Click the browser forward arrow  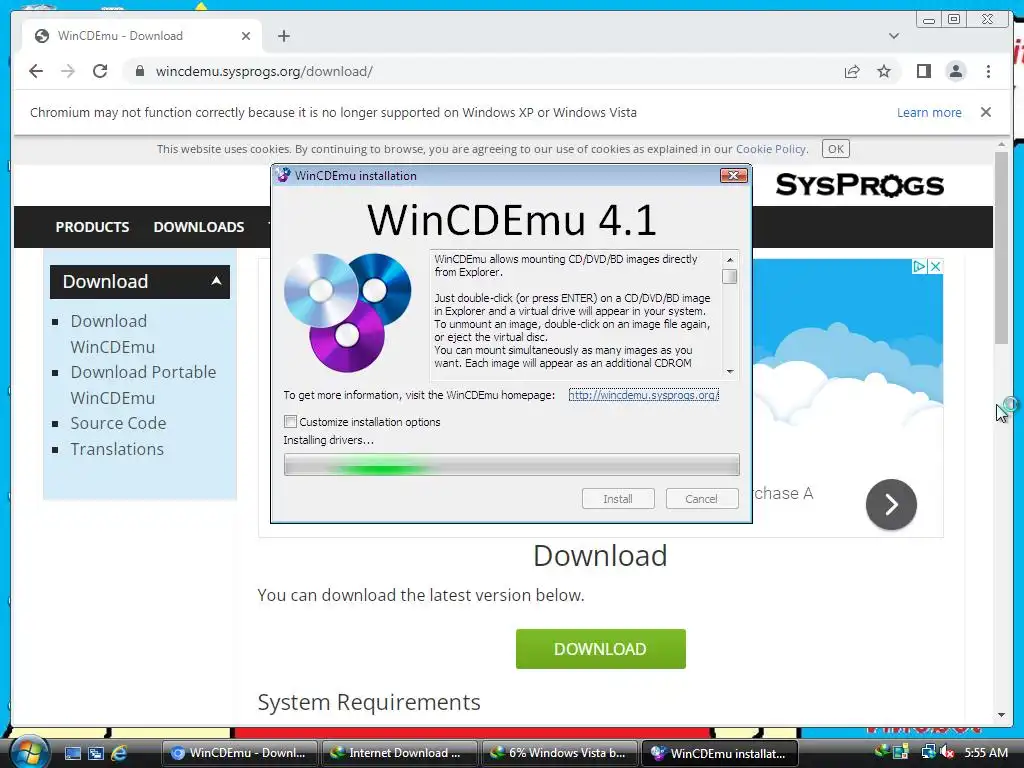[x=68, y=71]
